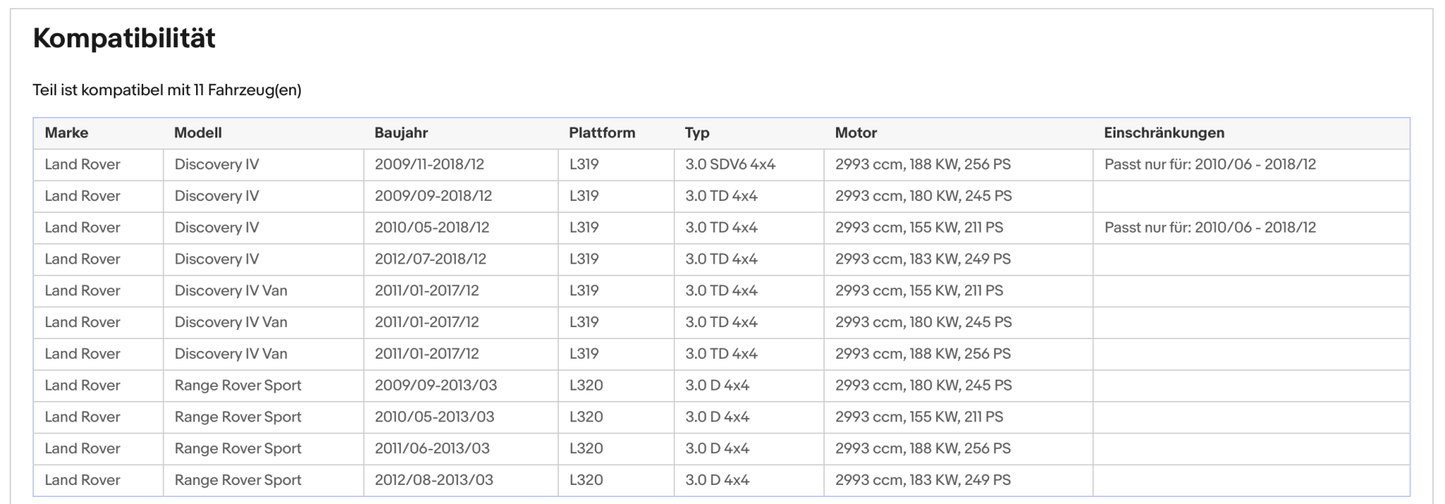Select the 2012/08-2013/03 Baujahr cell
This screenshot has width=1445, height=504.
(434, 480)
